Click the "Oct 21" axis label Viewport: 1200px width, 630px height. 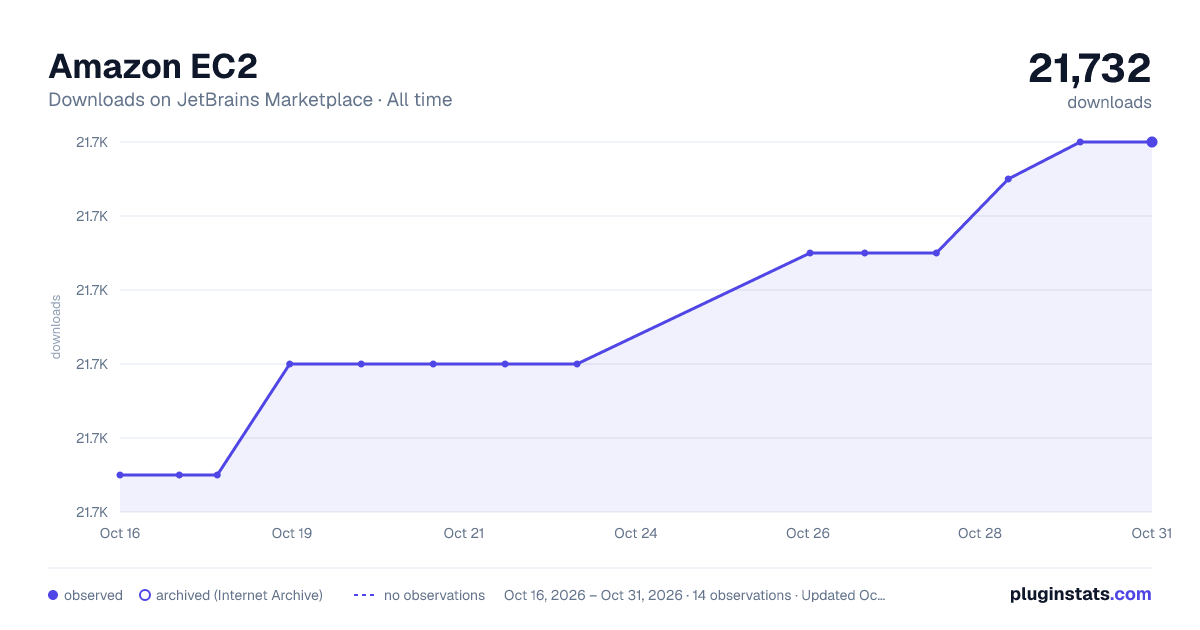tap(464, 533)
